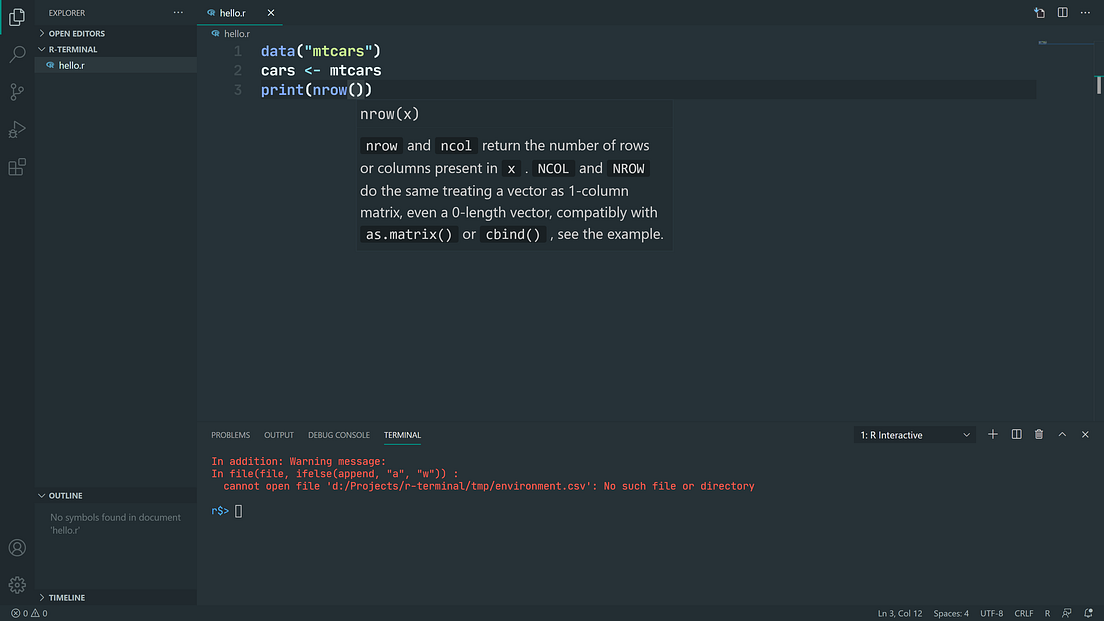The image size is (1104, 621).
Task: Toggle problems count in status bar
Action: point(25,612)
